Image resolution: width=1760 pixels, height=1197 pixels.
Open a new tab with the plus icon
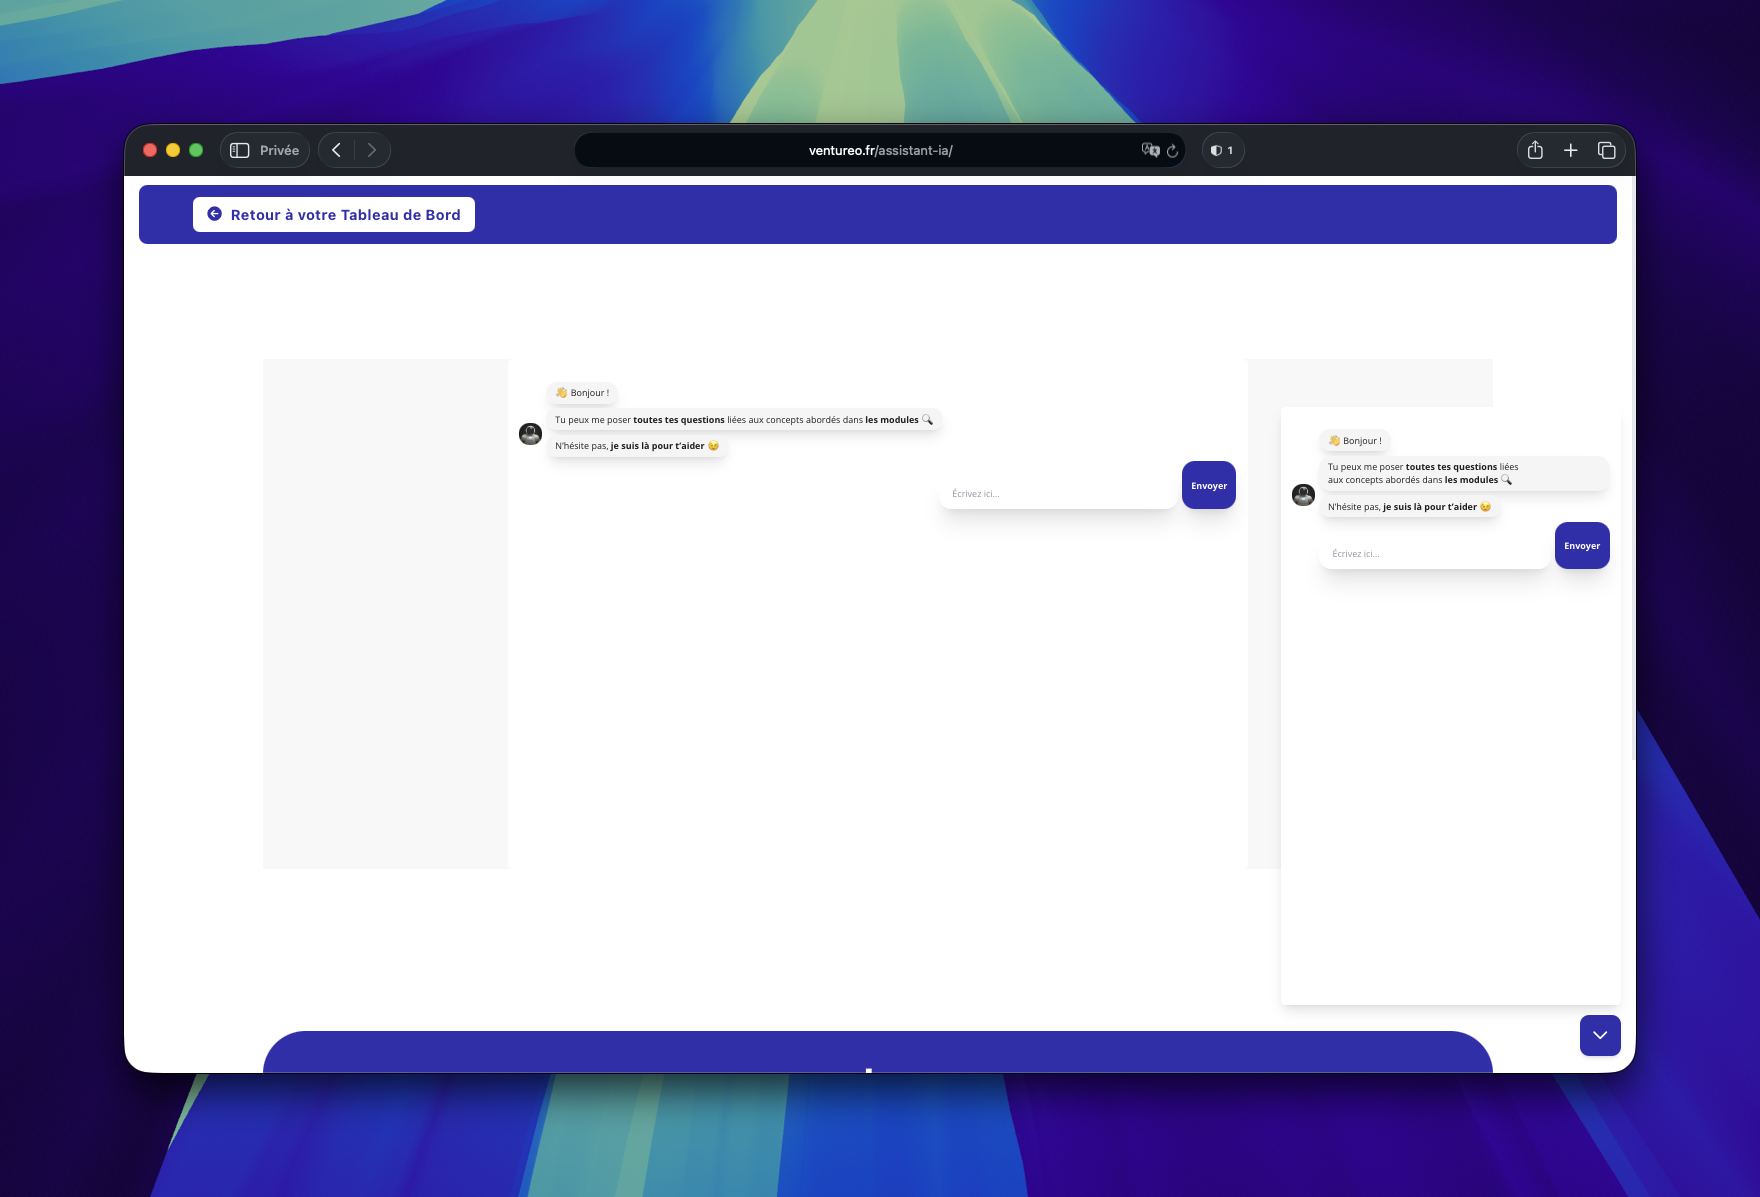[x=1571, y=150]
